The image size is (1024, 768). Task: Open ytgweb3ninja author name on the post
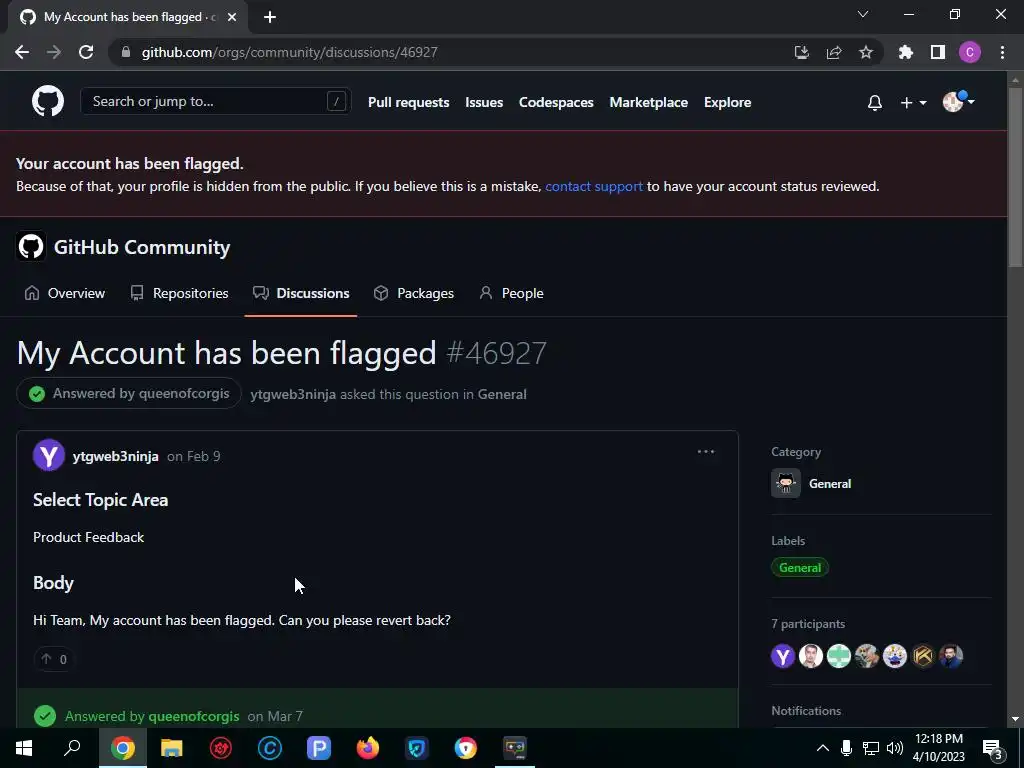(116, 456)
